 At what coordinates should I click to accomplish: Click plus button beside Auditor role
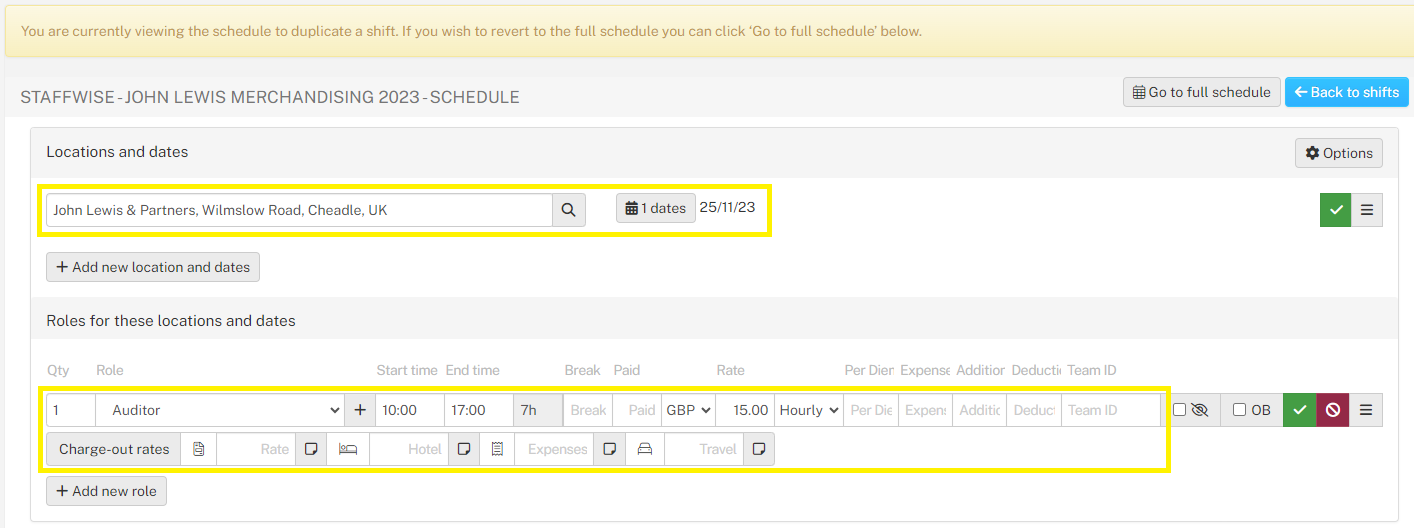tap(360, 410)
